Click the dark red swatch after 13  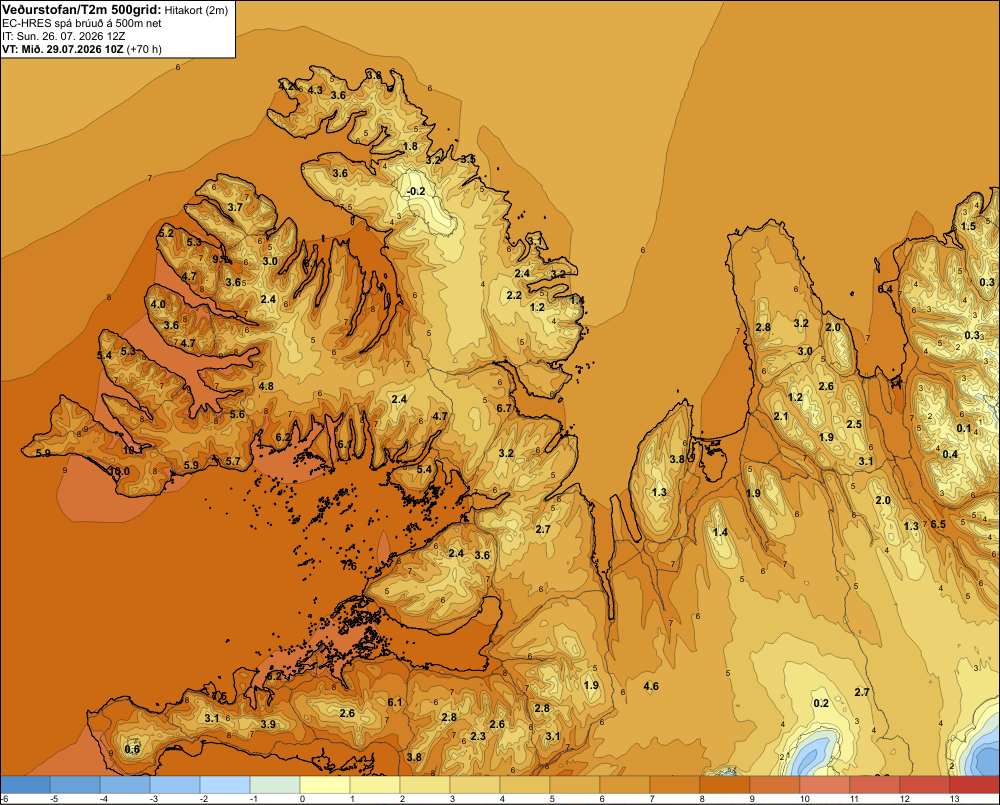974,784
